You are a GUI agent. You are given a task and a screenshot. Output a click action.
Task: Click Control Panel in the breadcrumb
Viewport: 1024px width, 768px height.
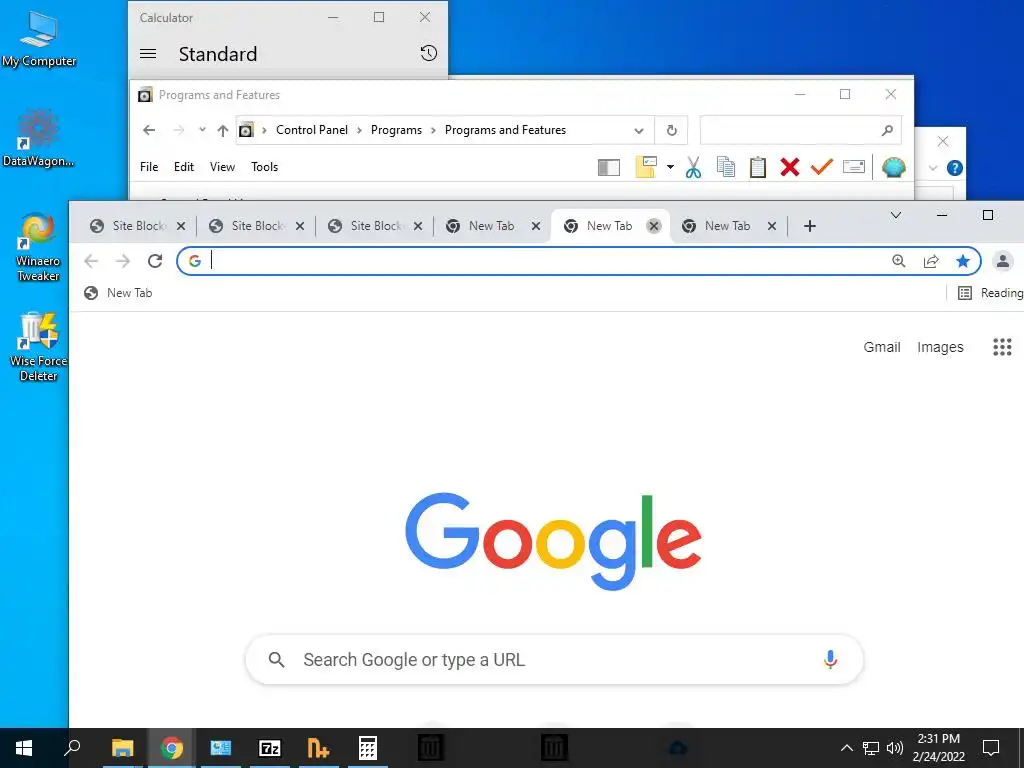[312, 130]
